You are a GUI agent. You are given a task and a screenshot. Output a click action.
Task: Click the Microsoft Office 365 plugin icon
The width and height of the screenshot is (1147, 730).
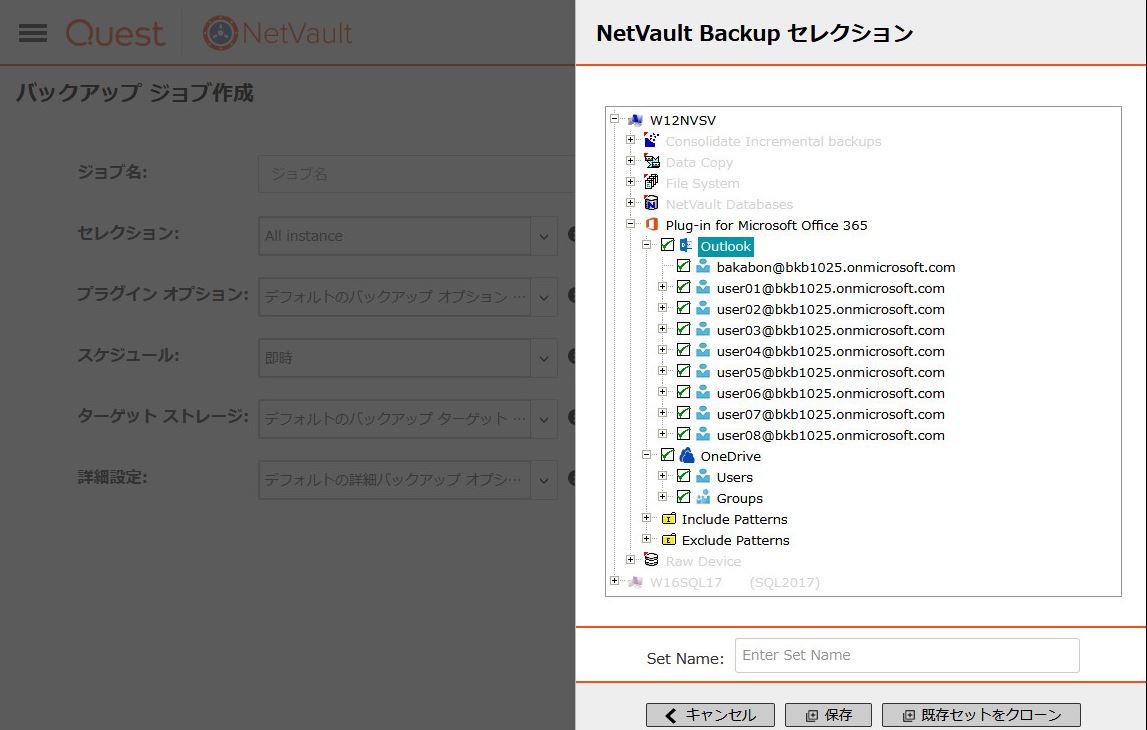click(651, 224)
